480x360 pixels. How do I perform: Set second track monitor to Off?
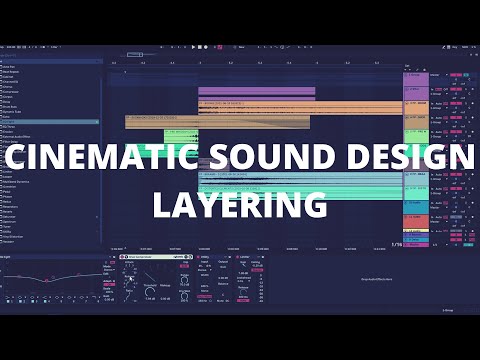point(446,89)
